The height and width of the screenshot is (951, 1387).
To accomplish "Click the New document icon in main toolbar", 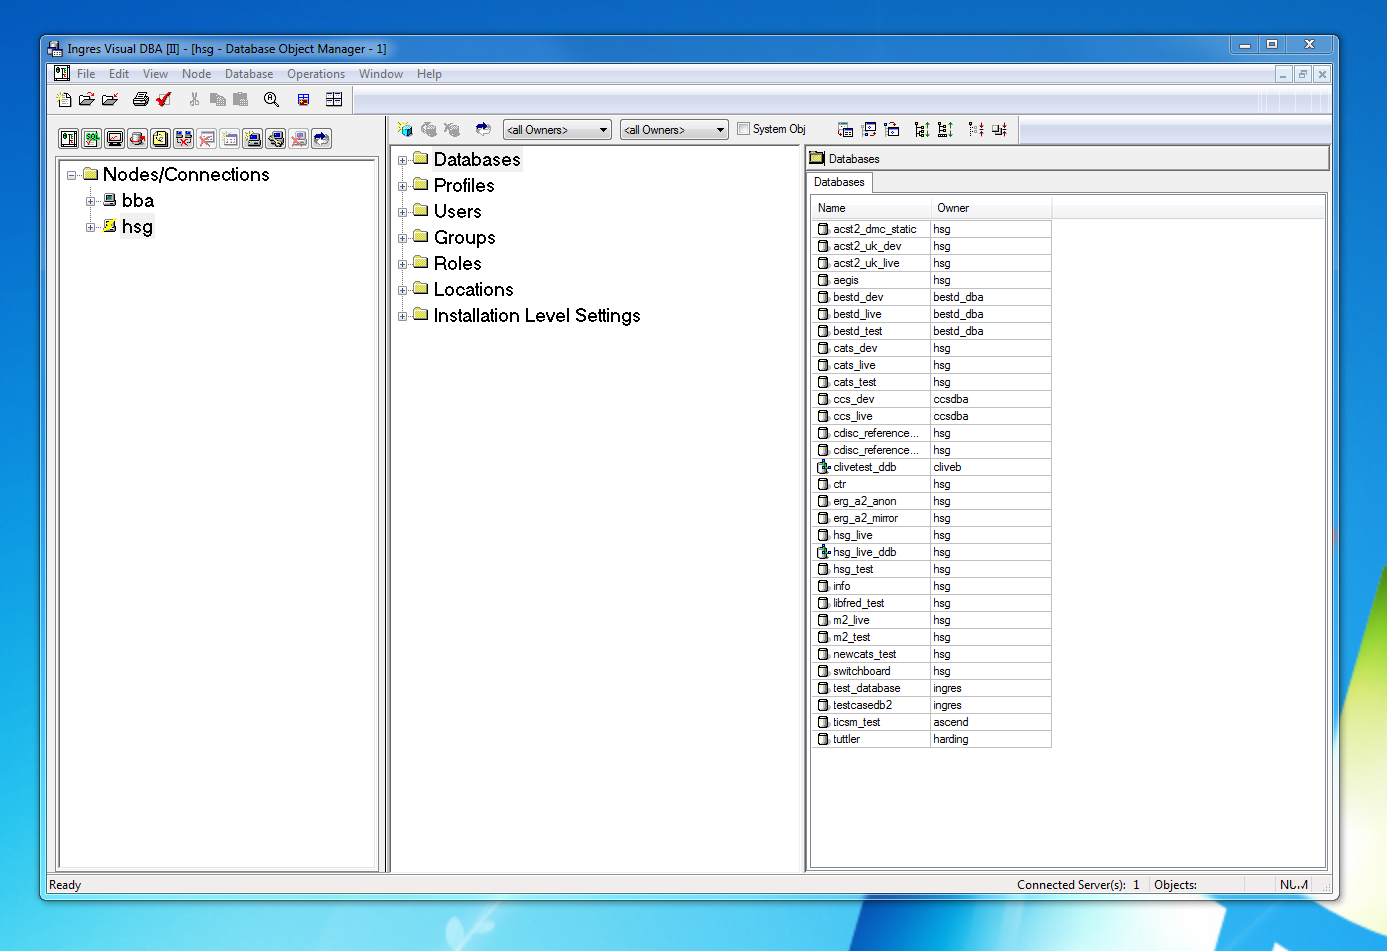I will coord(64,99).
